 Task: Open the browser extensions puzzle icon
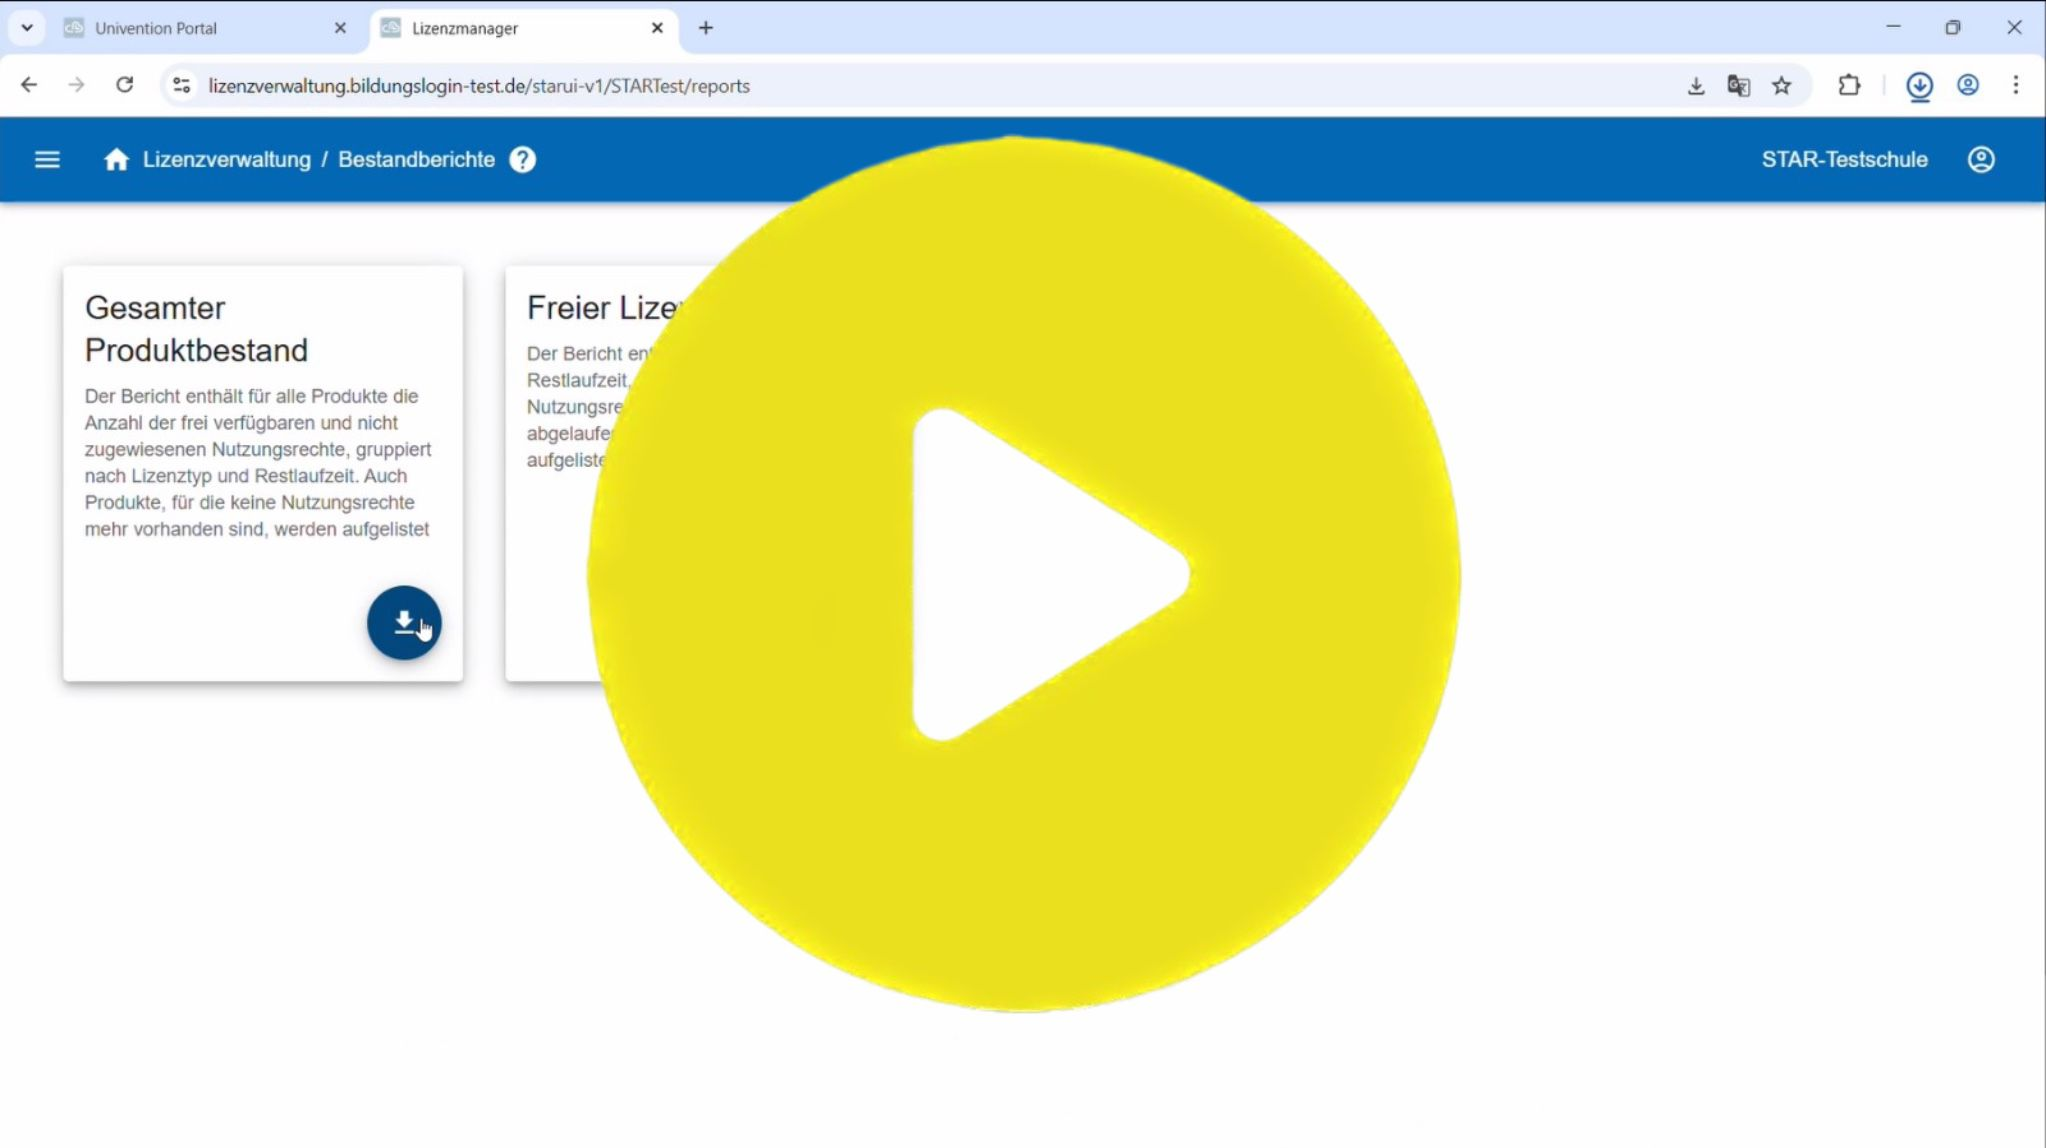(x=1849, y=86)
